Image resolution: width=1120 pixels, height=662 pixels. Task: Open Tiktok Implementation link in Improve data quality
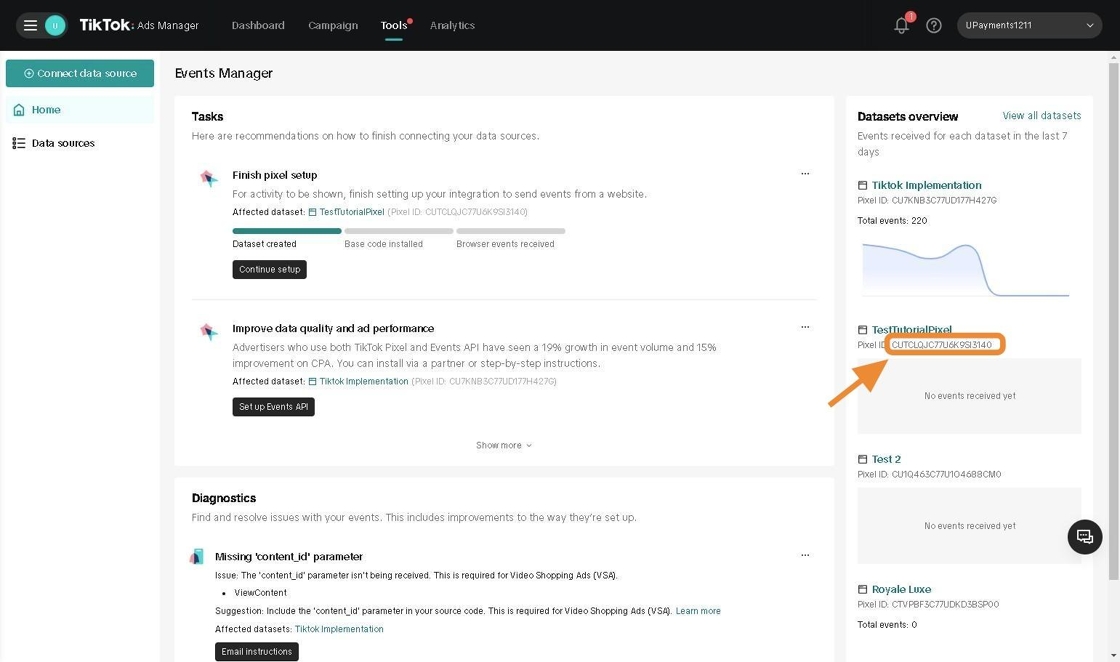coord(364,381)
